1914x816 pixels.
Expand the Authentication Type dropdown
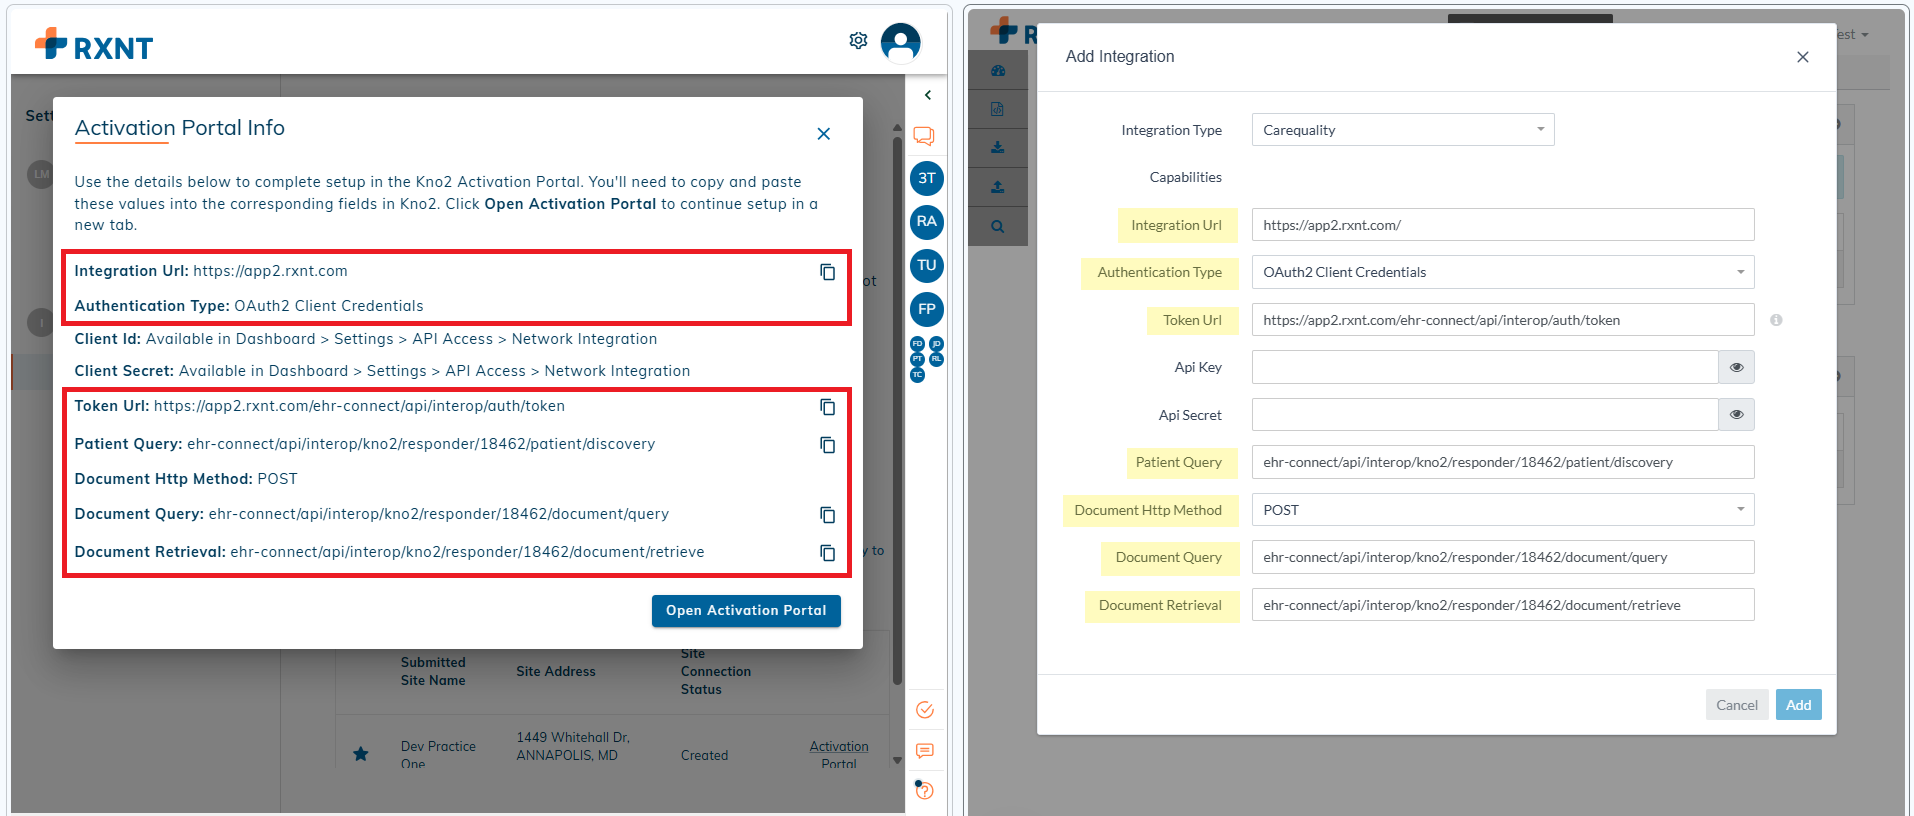coord(1503,272)
